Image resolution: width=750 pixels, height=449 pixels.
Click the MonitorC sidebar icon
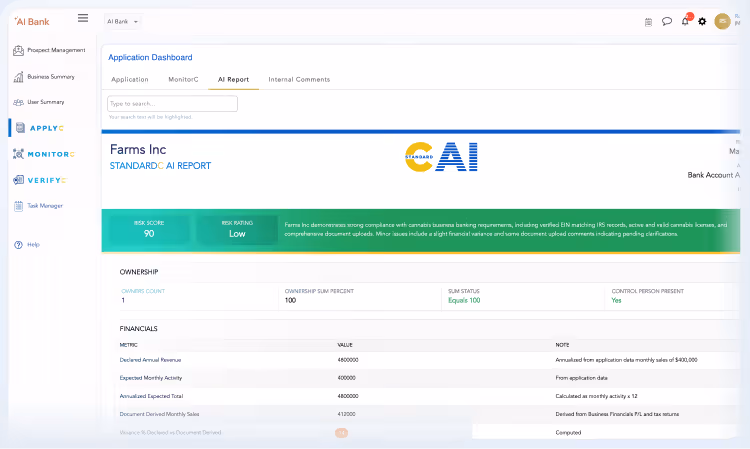tap(18, 154)
